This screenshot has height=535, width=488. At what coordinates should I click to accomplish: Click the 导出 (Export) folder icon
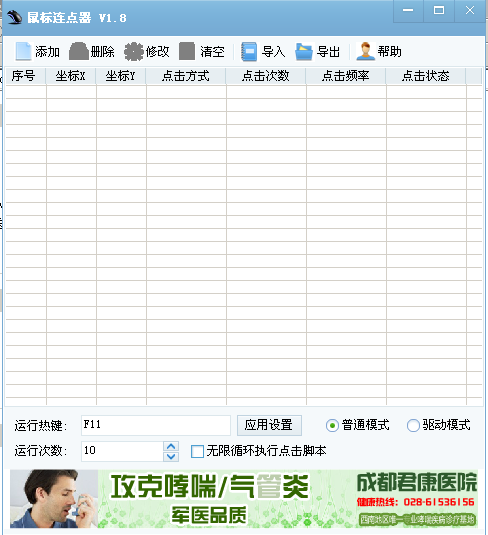click(x=304, y=52)
